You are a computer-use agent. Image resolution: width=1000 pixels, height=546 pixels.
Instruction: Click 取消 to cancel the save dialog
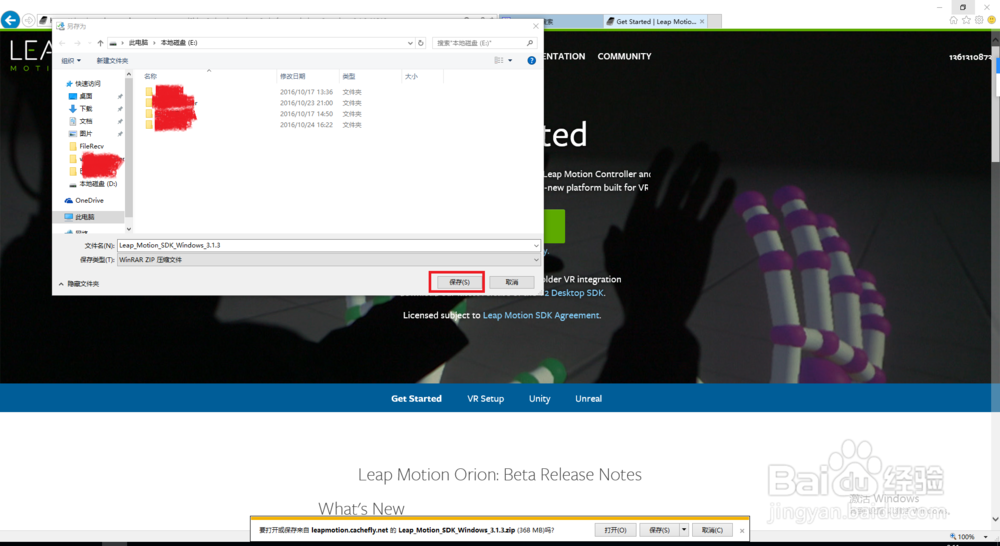tap(511, 282)
